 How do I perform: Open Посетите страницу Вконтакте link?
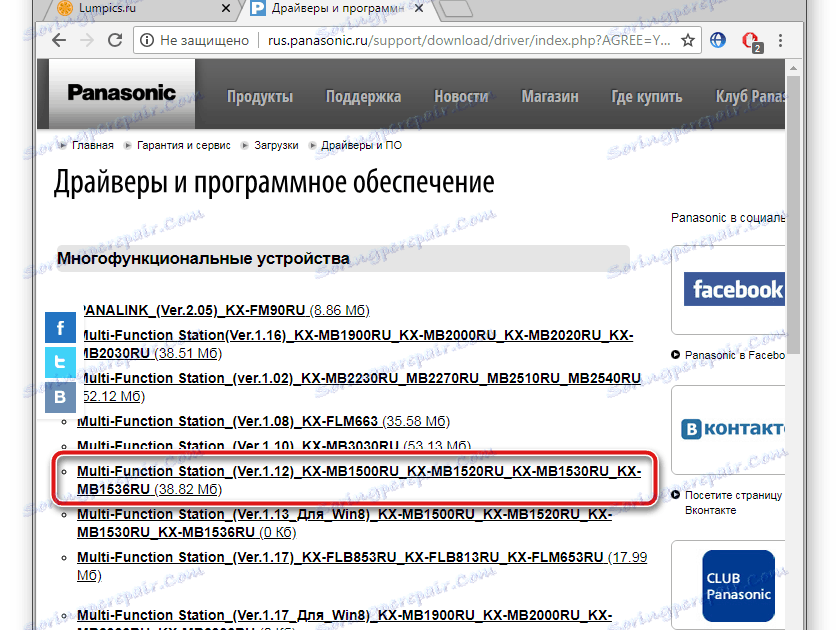[x=733, y=503]
